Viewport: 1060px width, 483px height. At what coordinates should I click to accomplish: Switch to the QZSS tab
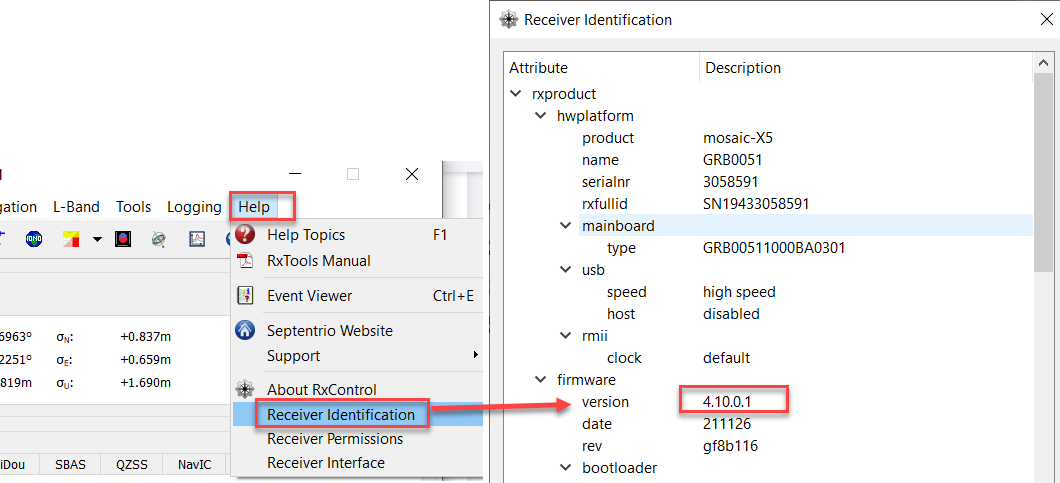click(x=131, y=465)
